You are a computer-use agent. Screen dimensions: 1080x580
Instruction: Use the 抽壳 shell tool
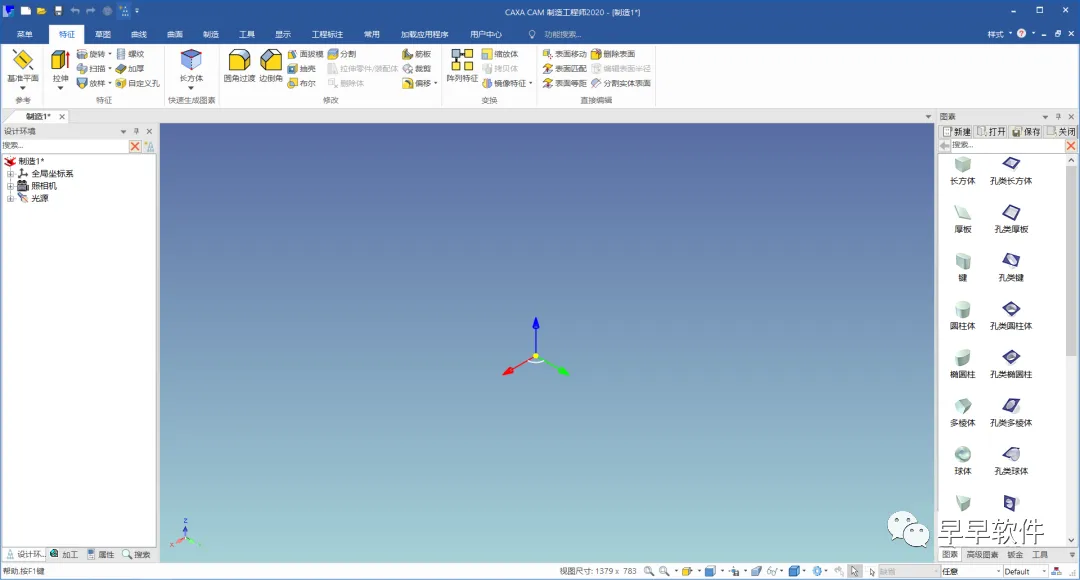[302, 68]
